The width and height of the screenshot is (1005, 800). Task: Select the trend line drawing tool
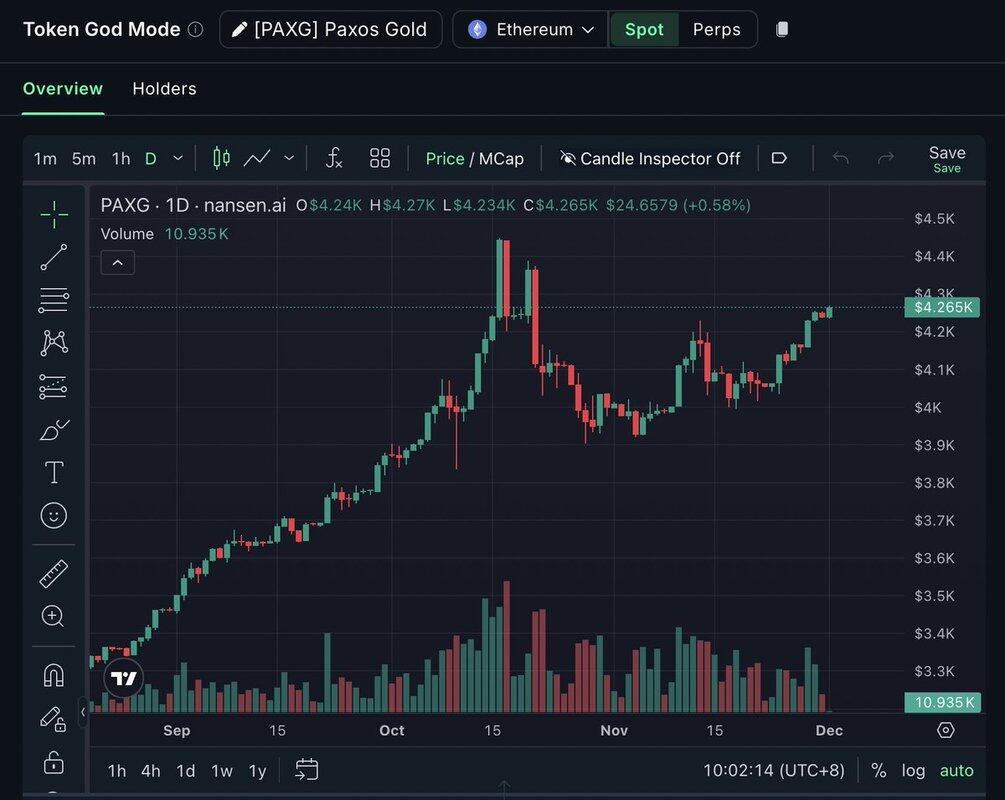coord(54,257)
